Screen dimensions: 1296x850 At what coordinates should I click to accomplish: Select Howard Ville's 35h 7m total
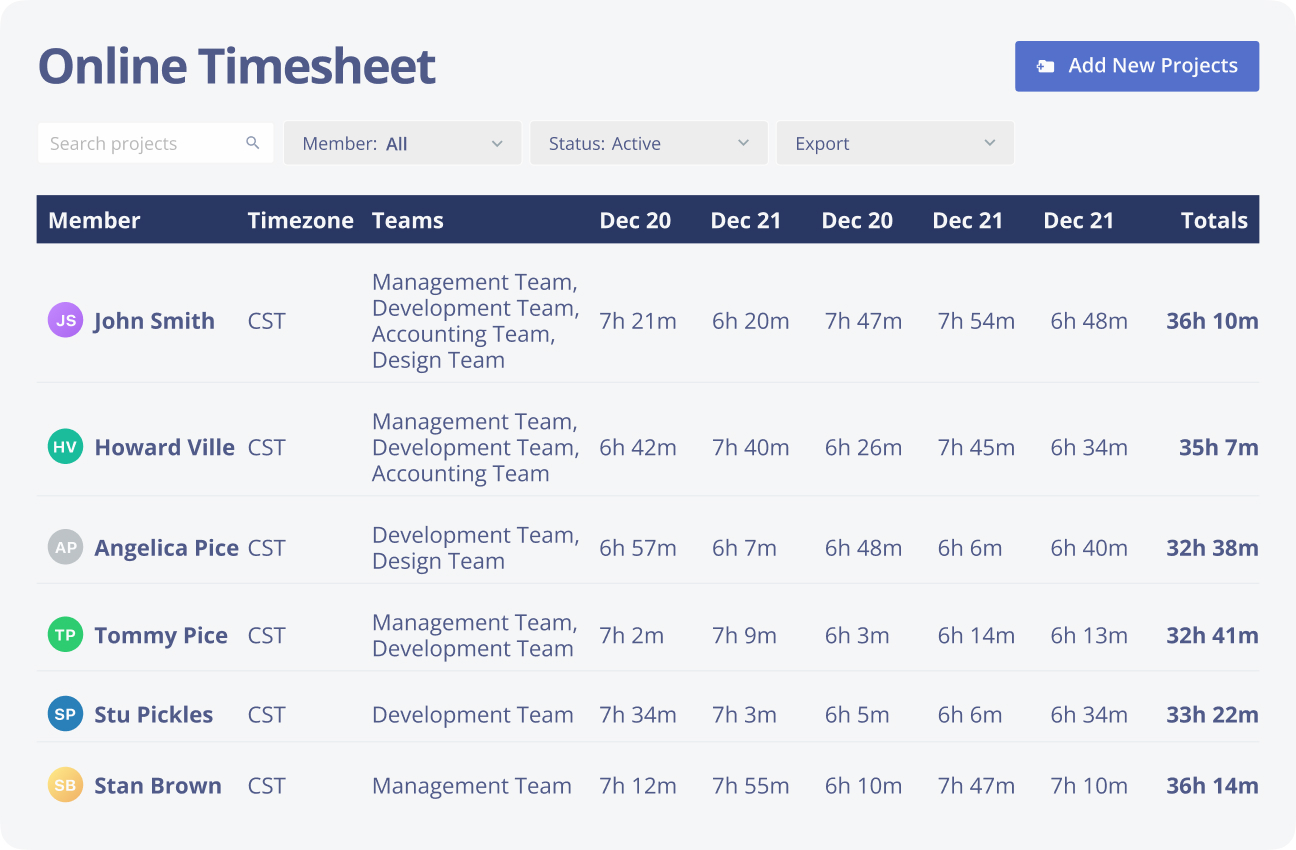tap(1218, 447)
